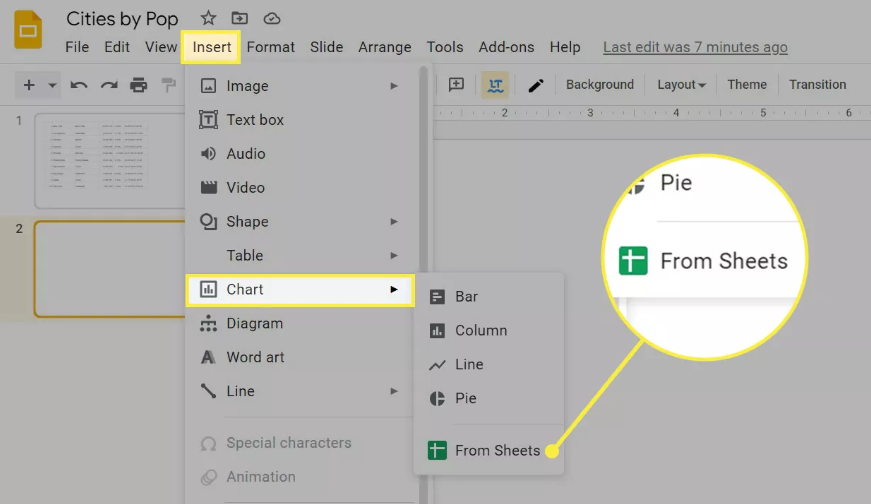Click the Undo arrow
Screen dimensions: 871x504
click(79, 85)
